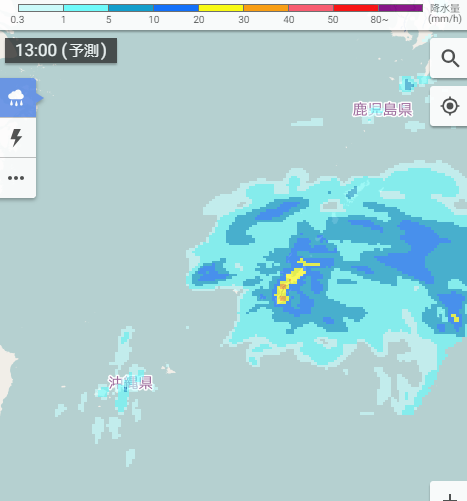Click the yellow 20 legend swatch
The image size is (467, 501).
coord(221,8)
